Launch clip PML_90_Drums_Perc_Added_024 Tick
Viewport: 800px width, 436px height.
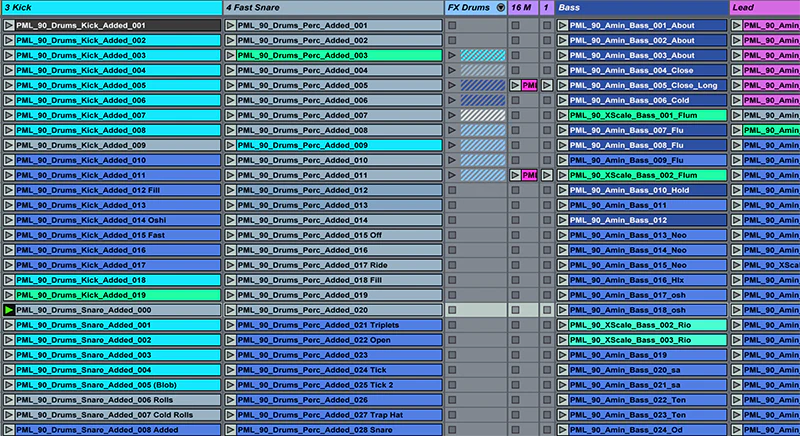coord(231,370)
